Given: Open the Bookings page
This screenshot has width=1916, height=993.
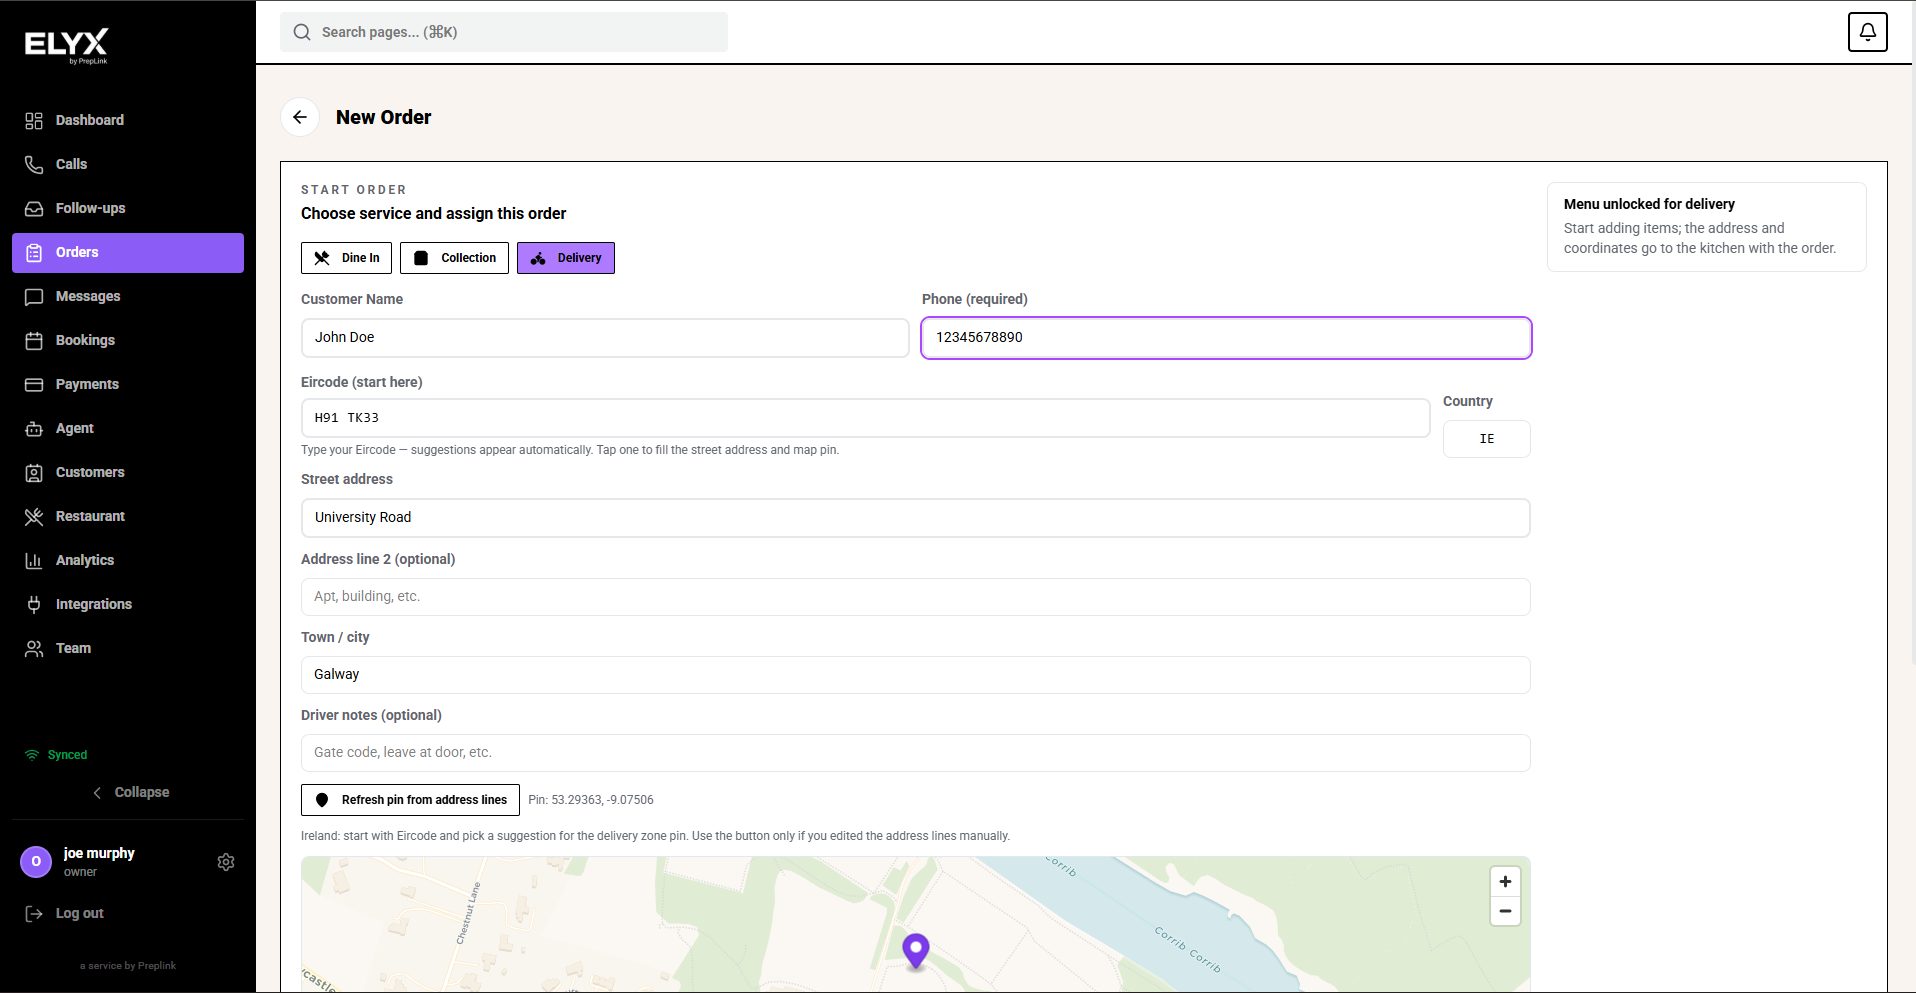Looking at the screenshot, I should tap(128, 340).
